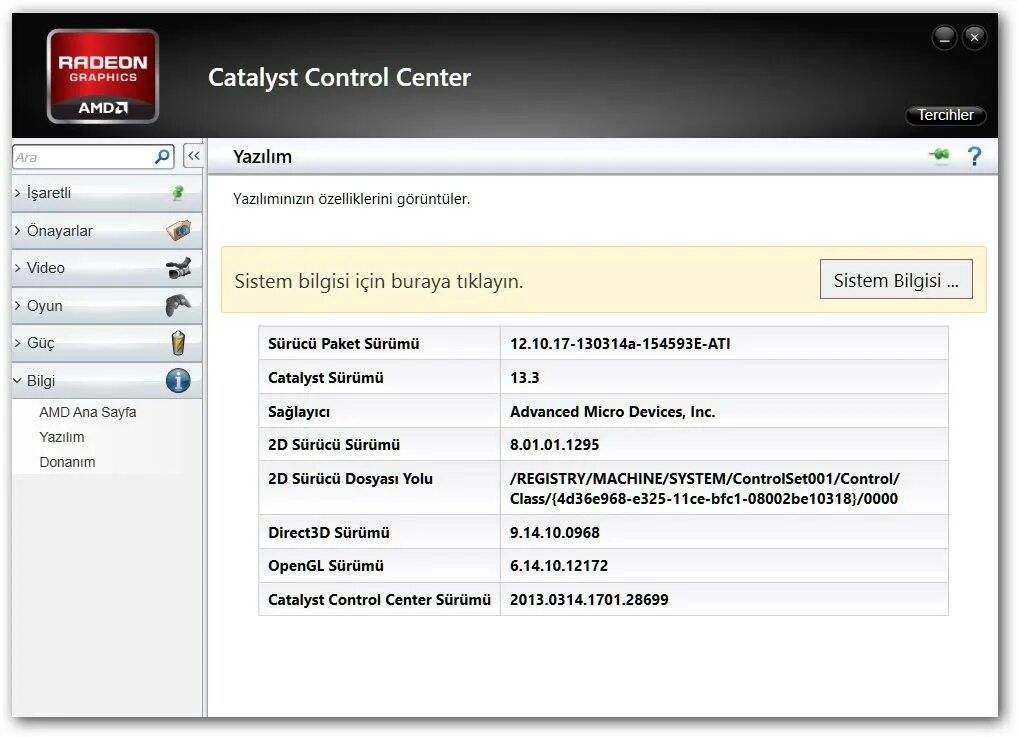Open the Tercihler preferences menu
Viewport: 1018px width, 737px height.
[945, 115]
